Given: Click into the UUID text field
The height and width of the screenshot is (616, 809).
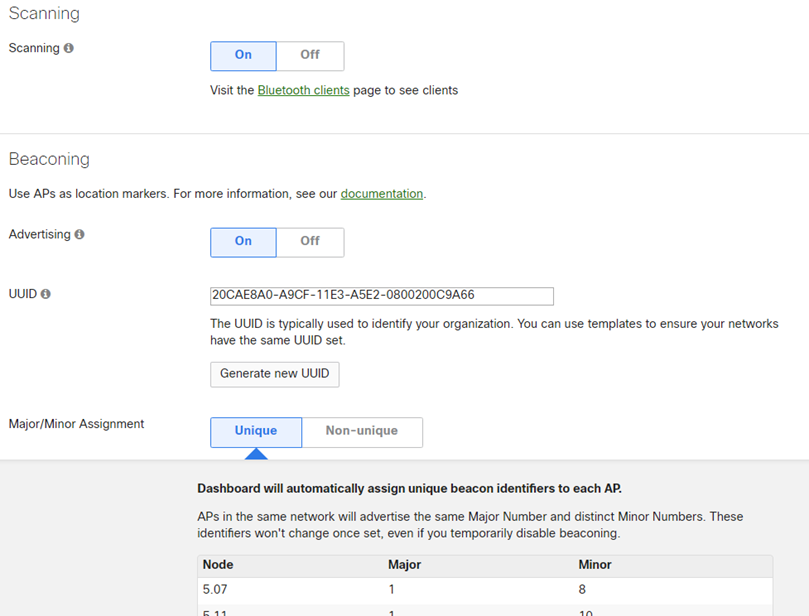Looking at the screenshot, I should click(381, 296).
